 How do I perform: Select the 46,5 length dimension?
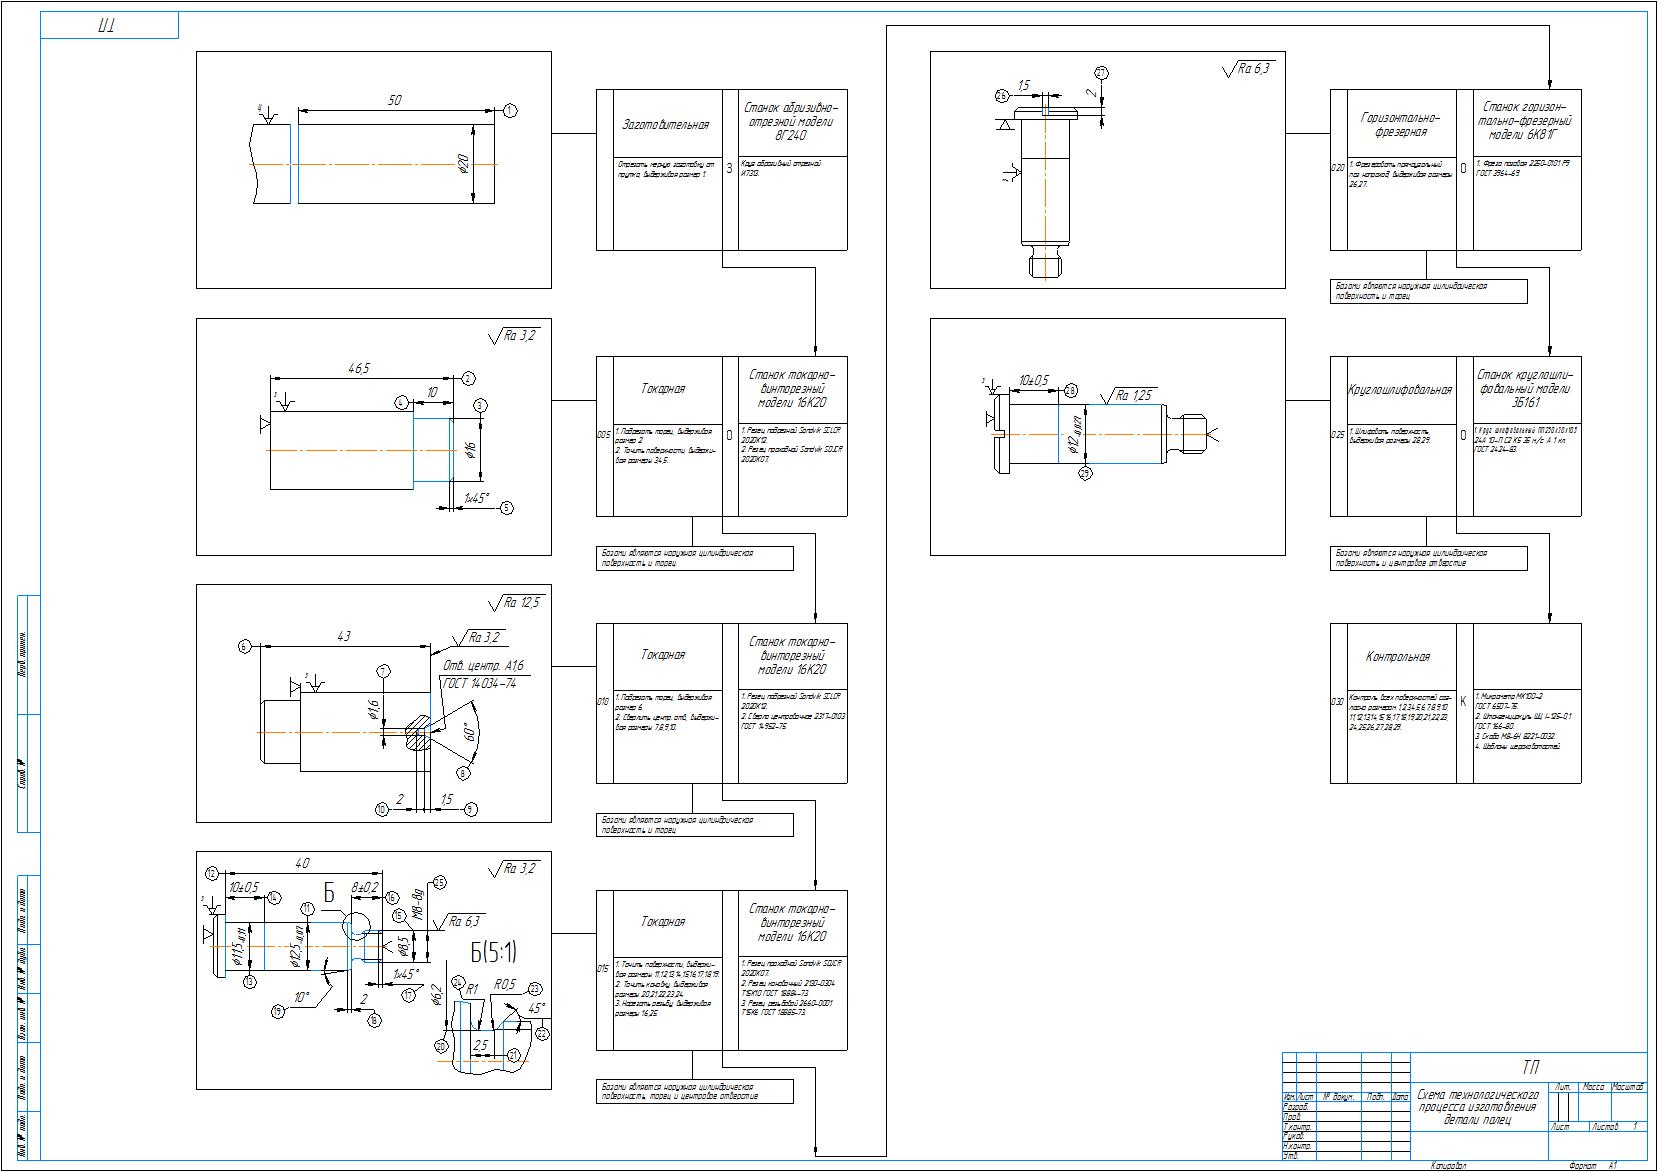[359, 368]
